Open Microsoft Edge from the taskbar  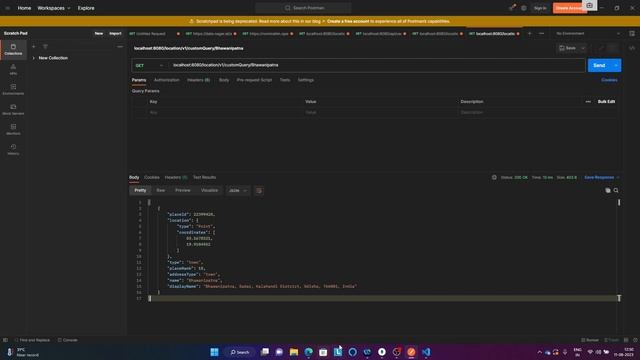[309, 352]
